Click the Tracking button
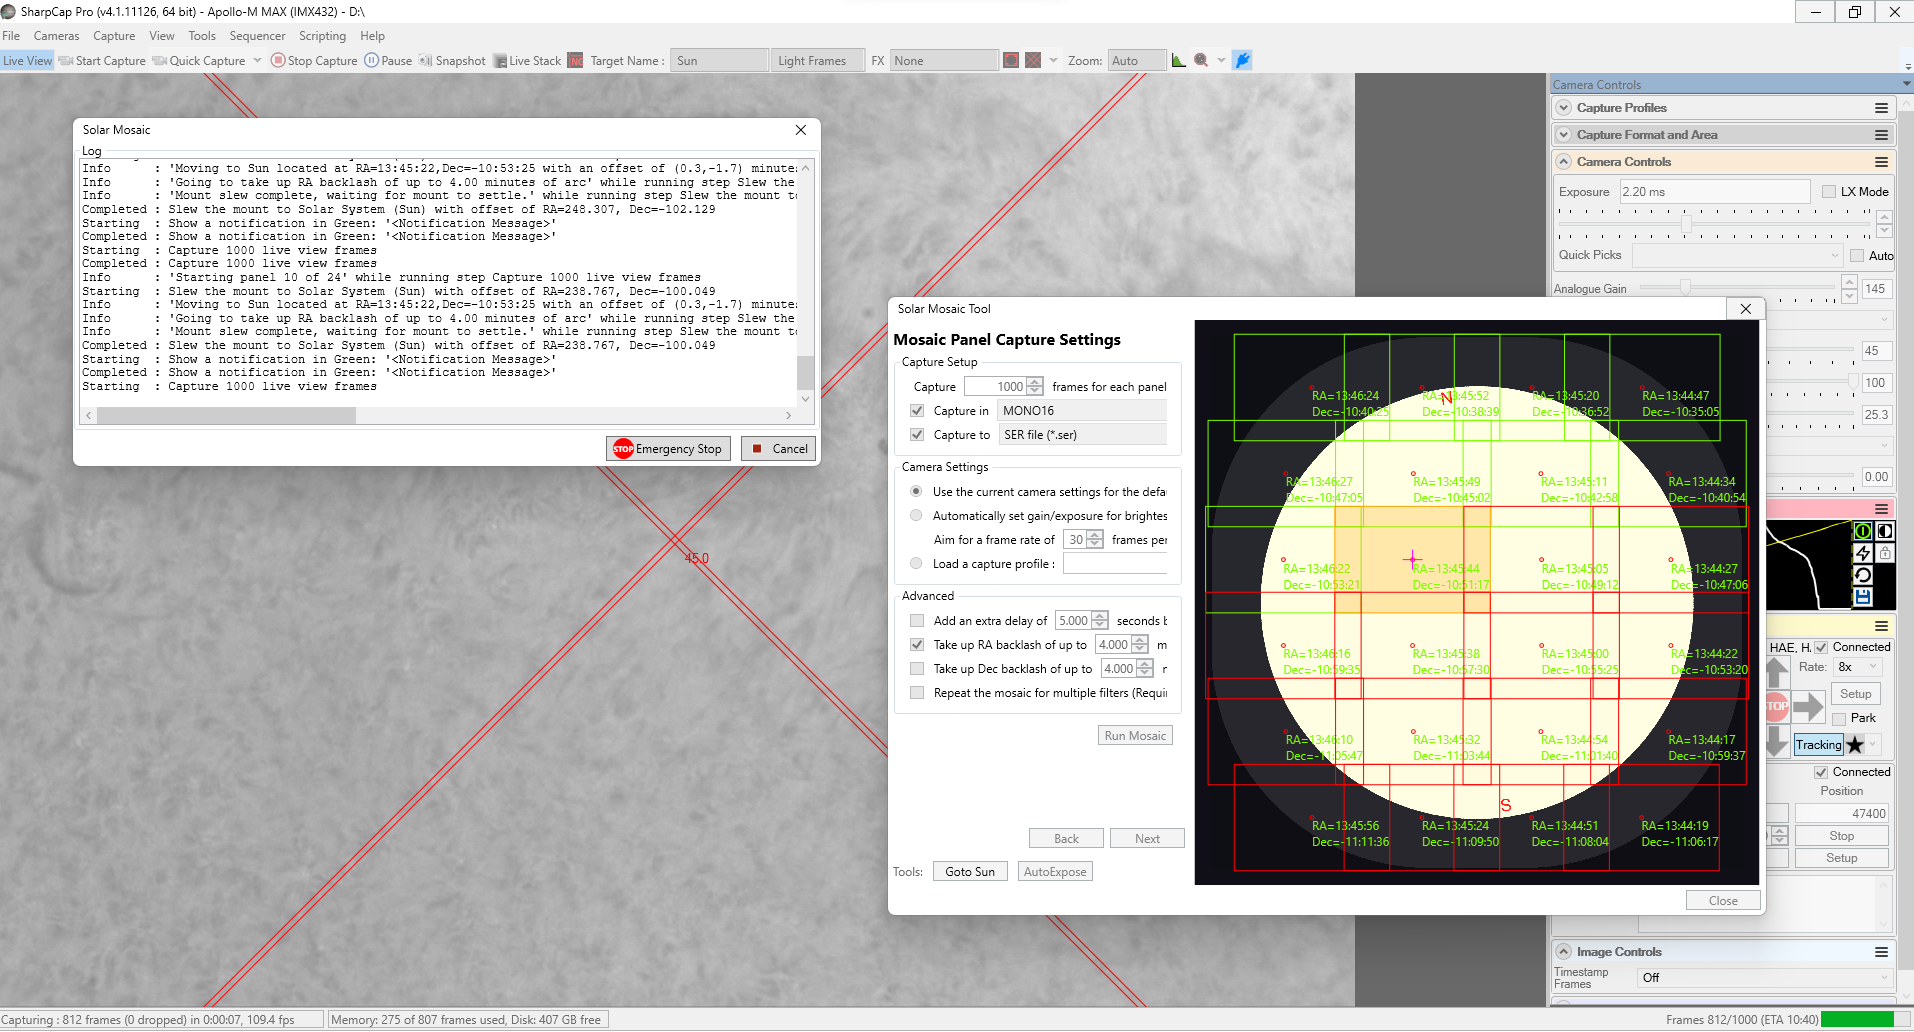Viewport: 1914px width, 1032px height. [x=1818, y=745]
